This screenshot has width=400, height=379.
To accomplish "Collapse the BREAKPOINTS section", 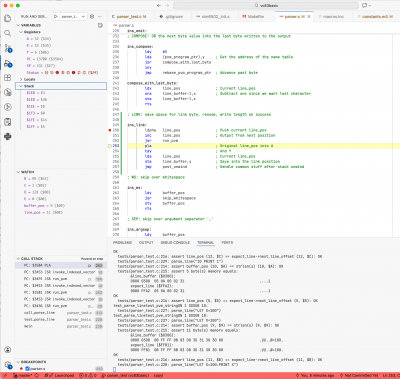I will tap(18, 362).
